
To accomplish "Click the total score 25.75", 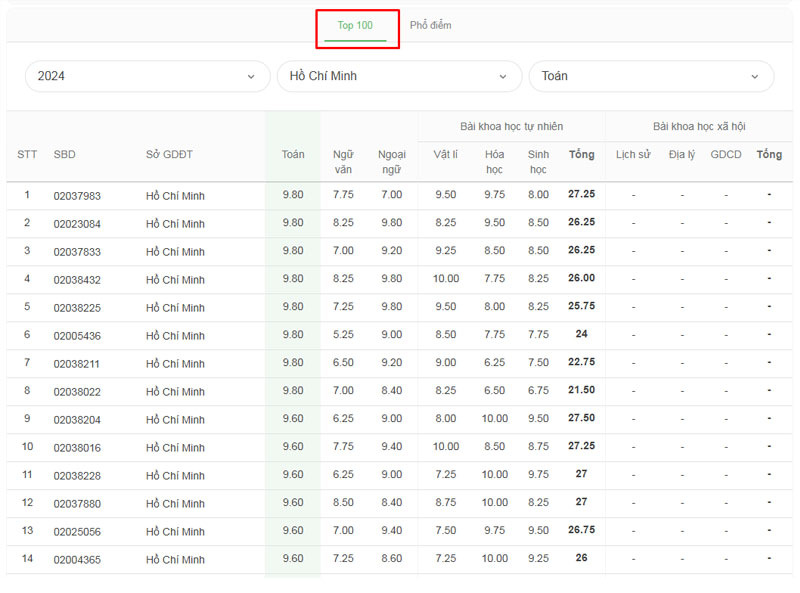I will coord(582,306).
